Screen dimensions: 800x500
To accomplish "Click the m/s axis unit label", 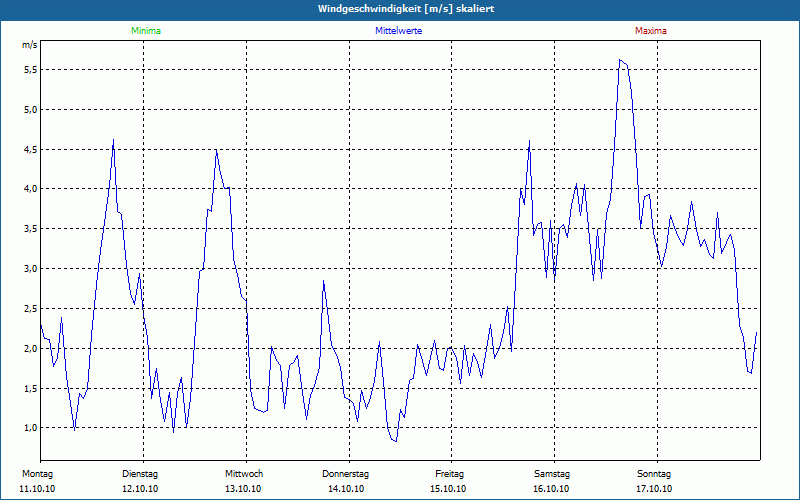I will pos(29,45).
